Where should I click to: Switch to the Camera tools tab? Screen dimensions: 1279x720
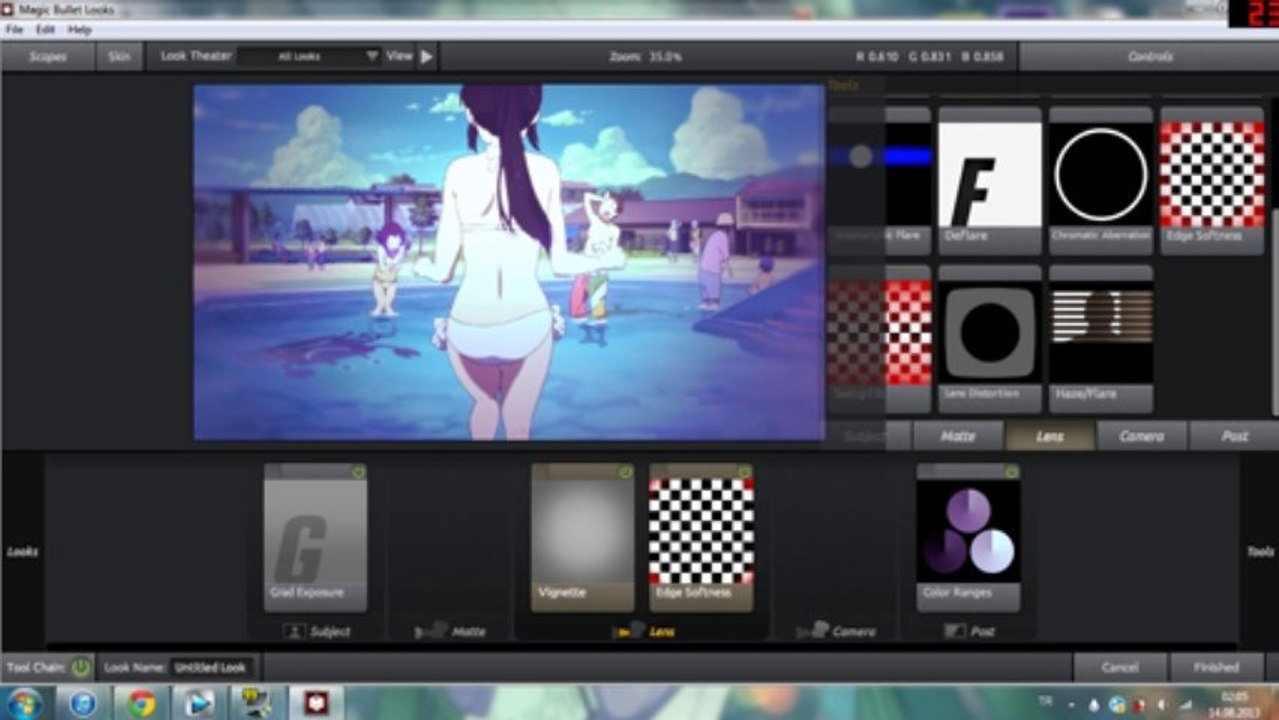pos(1141,436)
